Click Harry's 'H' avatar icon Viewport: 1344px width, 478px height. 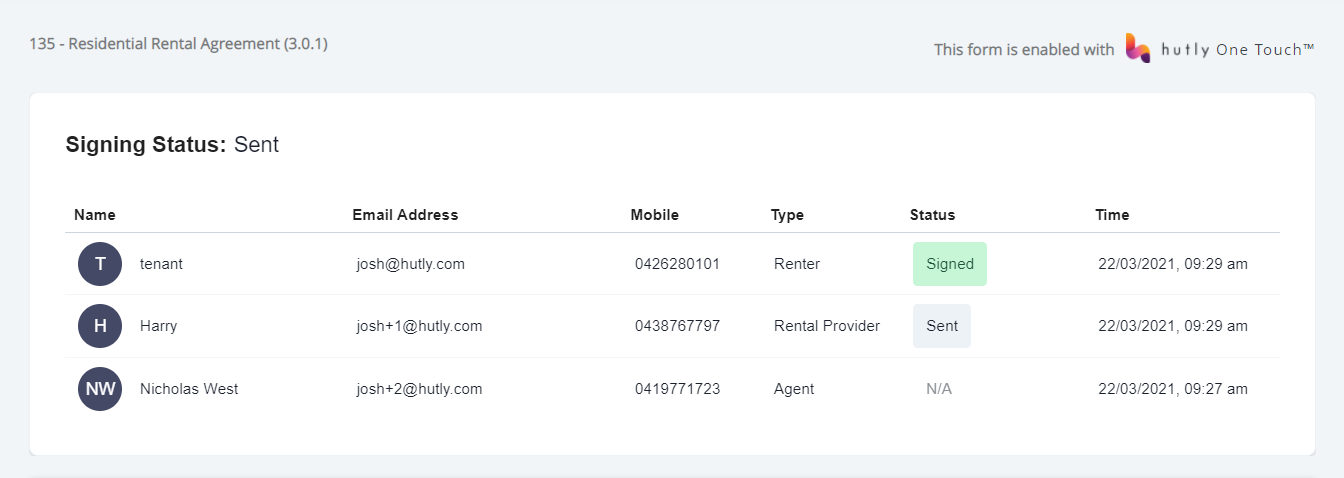(x=100, y=326)
